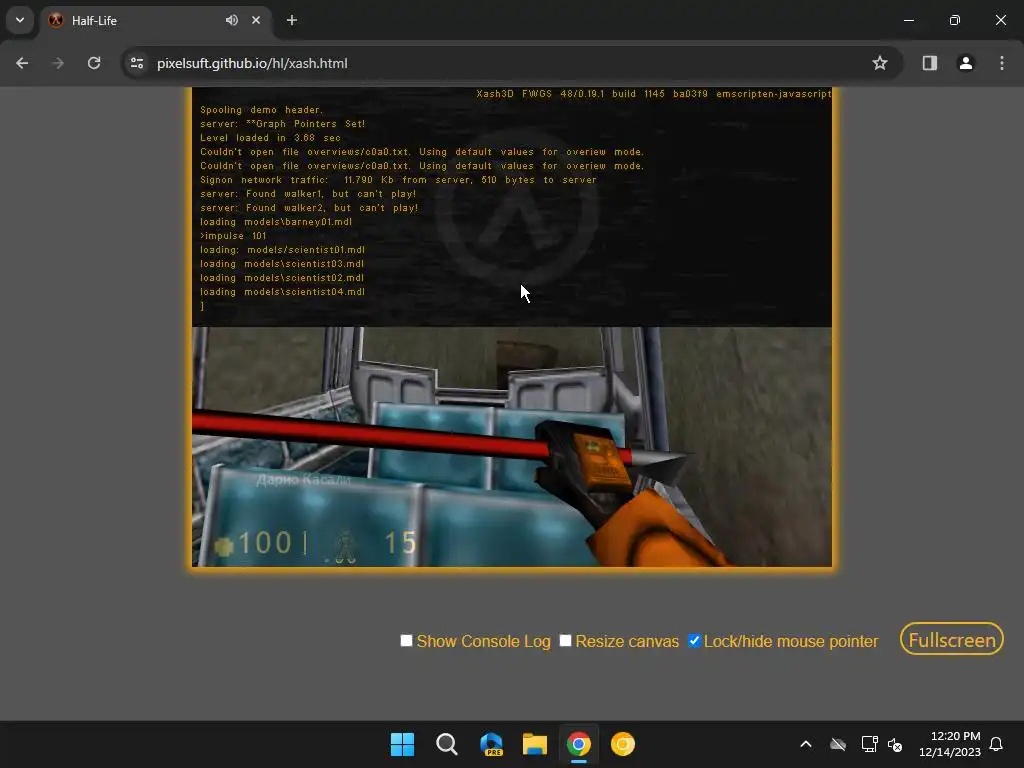
Task: Click the address bar URL
Action: (x=252, y=63)
